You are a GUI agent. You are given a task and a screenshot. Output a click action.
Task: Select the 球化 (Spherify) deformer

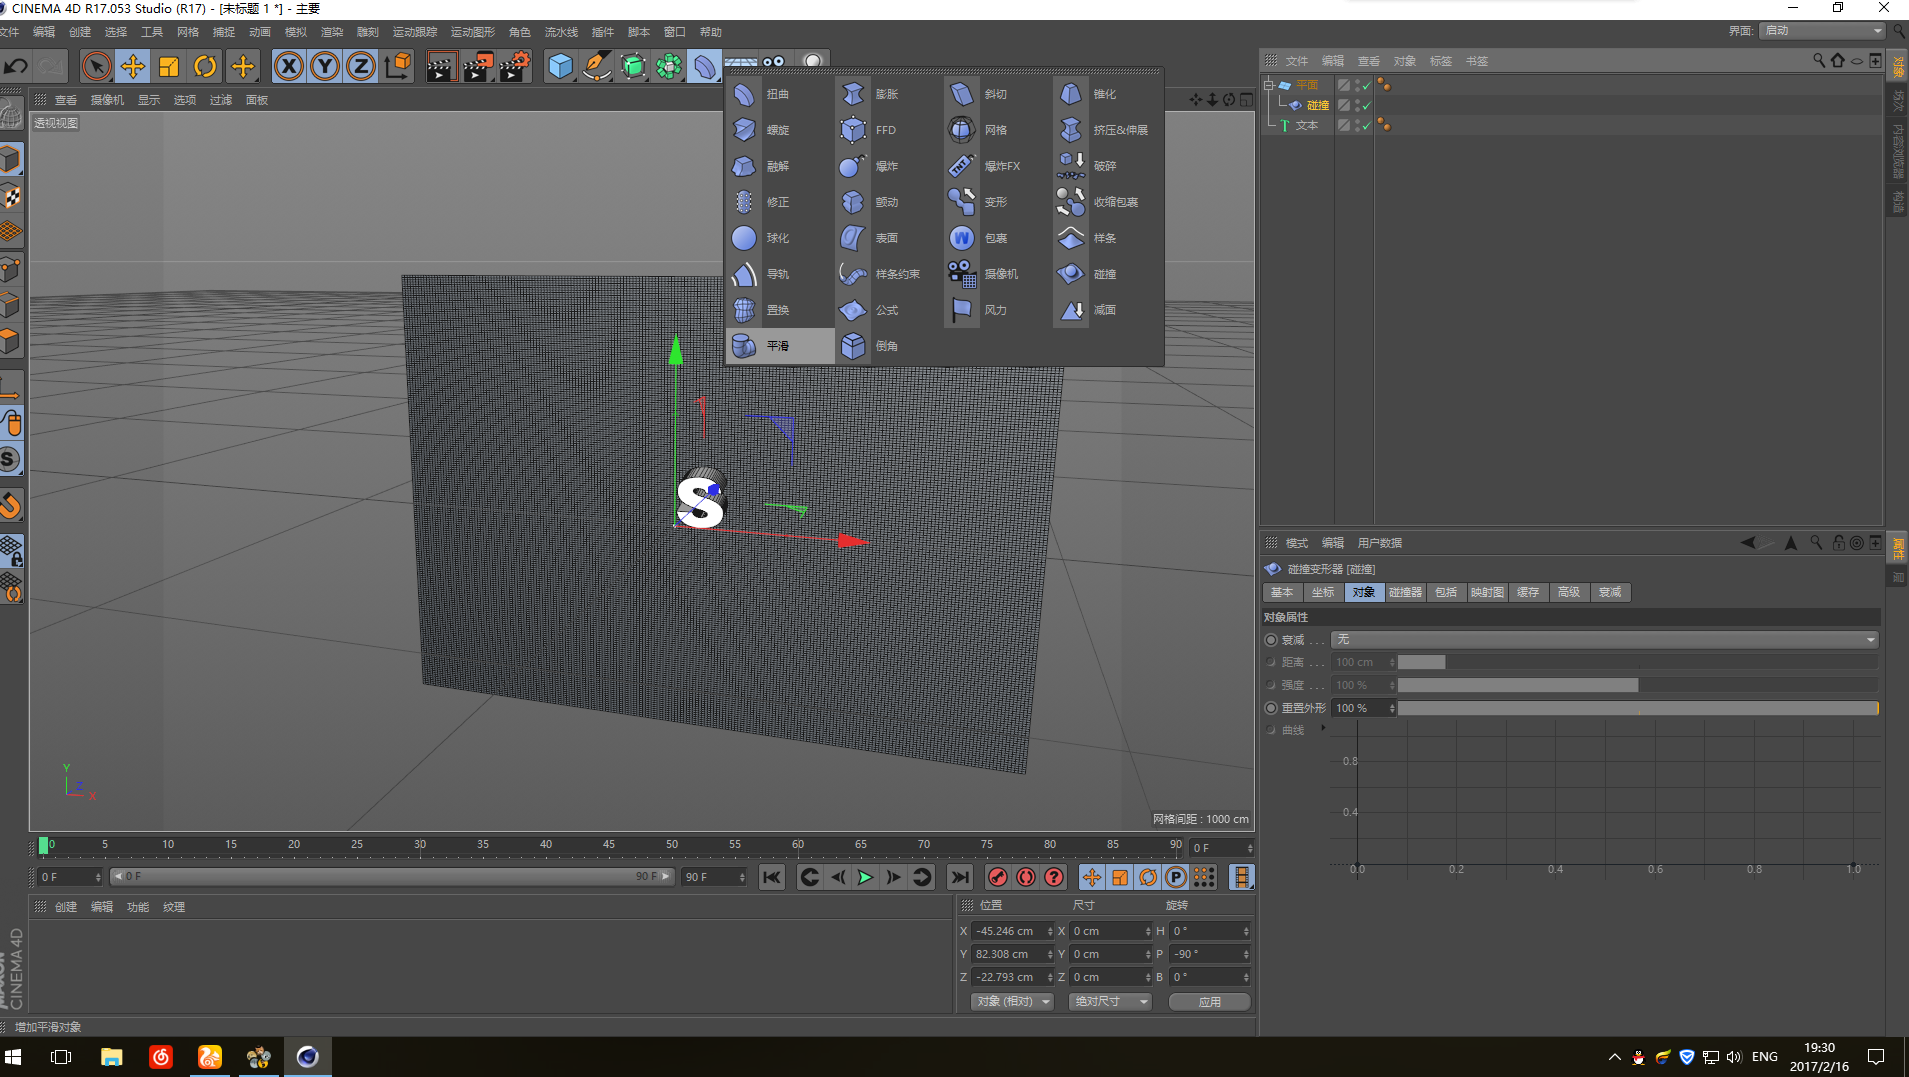(x=744, y=238)
